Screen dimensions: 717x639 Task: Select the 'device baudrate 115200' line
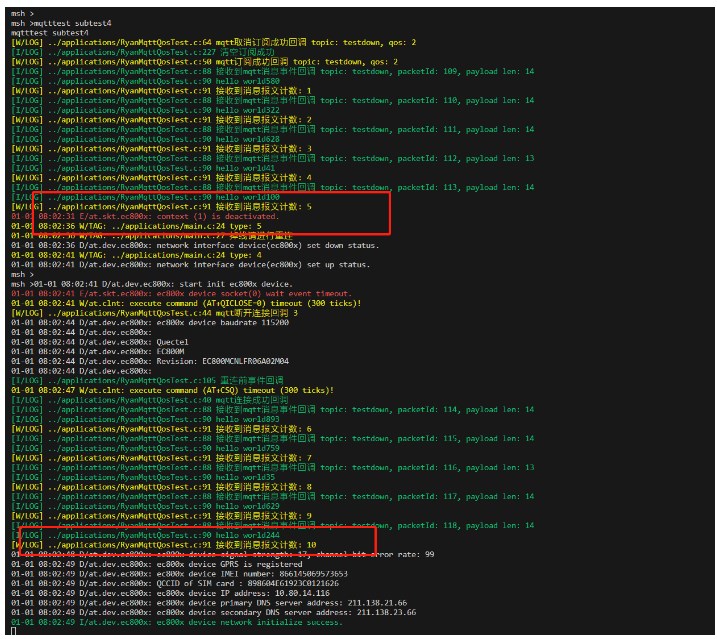[150, 322]
